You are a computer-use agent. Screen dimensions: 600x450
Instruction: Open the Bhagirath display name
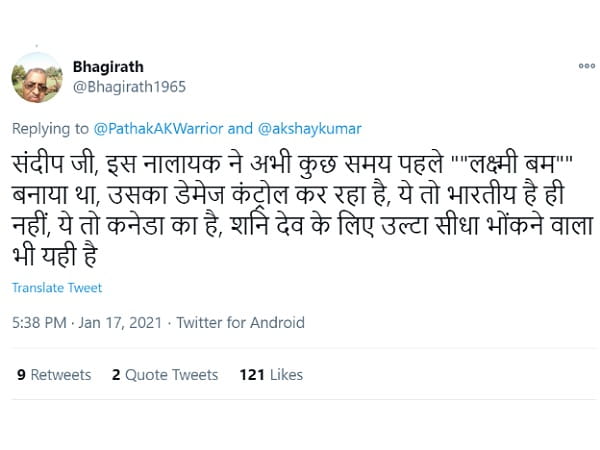[x=108, y=67]
